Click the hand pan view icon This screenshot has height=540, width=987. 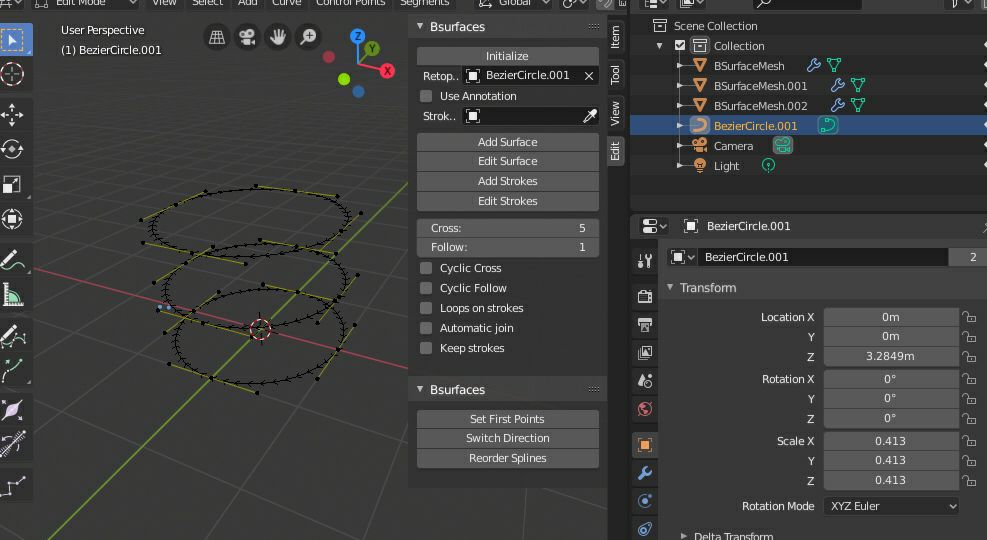tap(278, 37)
